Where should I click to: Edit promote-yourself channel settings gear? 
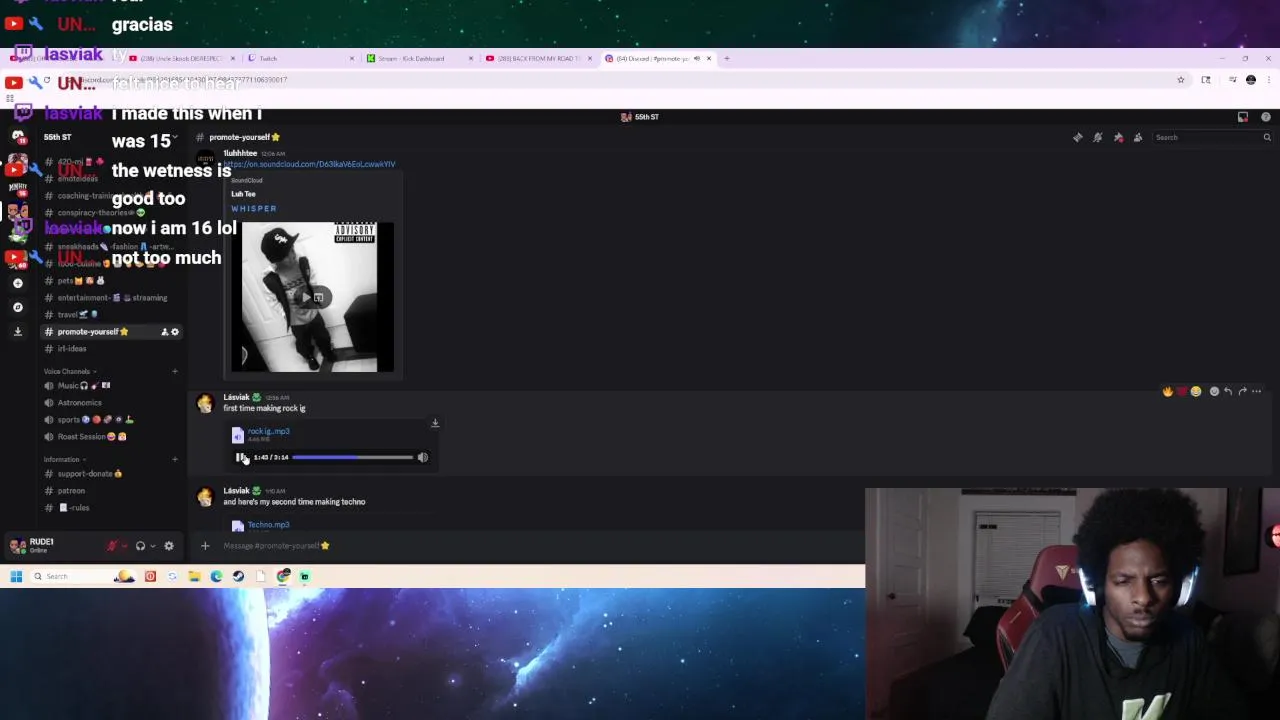coord(175,332)
